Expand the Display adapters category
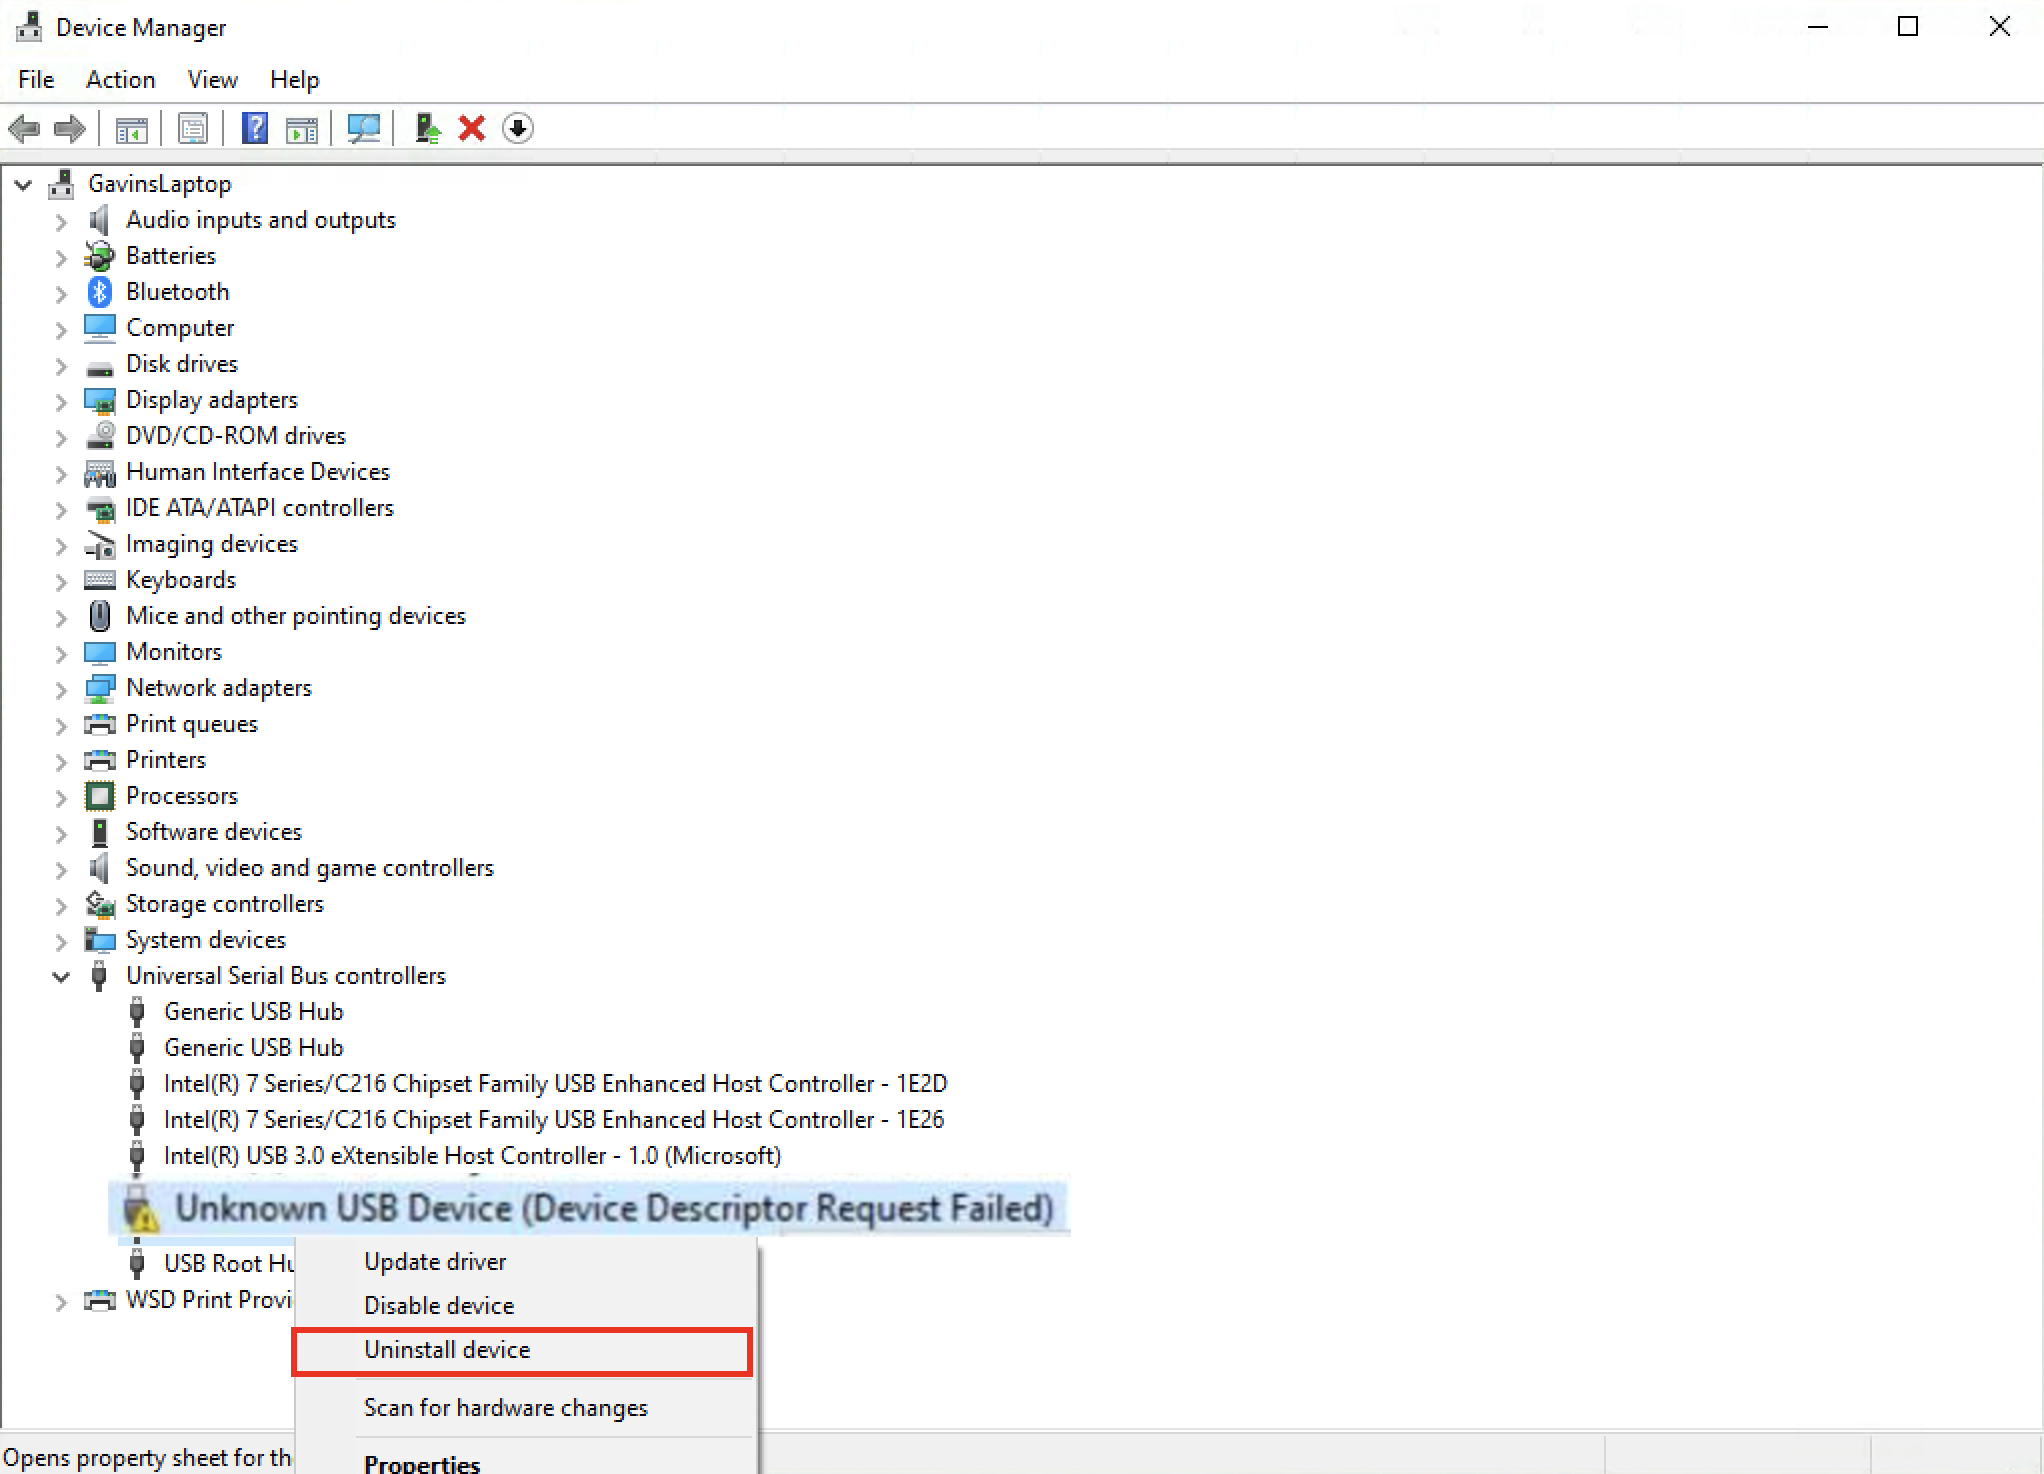 tap(61, 401)
